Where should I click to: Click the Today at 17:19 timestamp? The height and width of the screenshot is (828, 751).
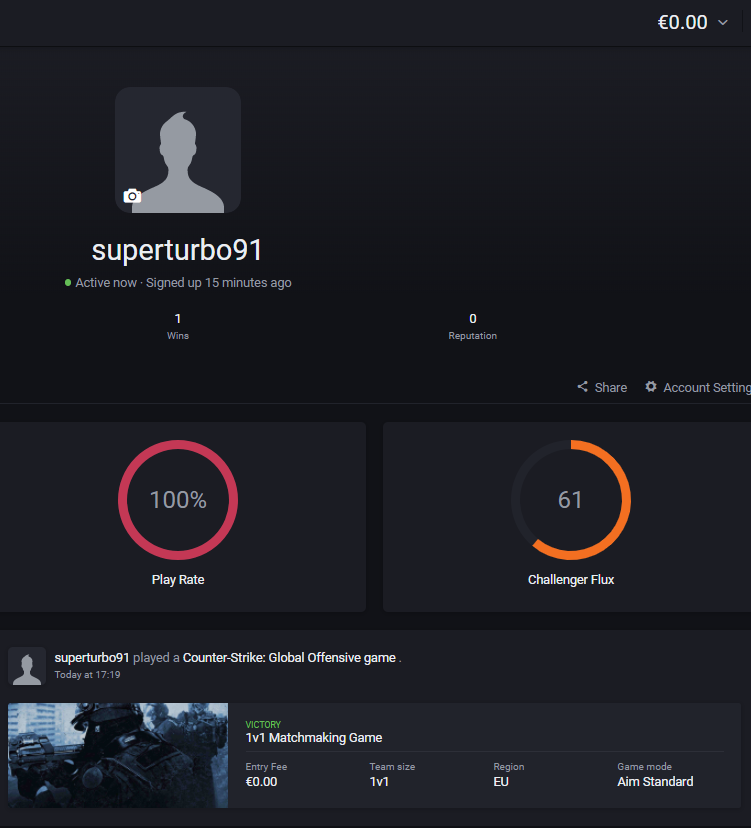88,675
